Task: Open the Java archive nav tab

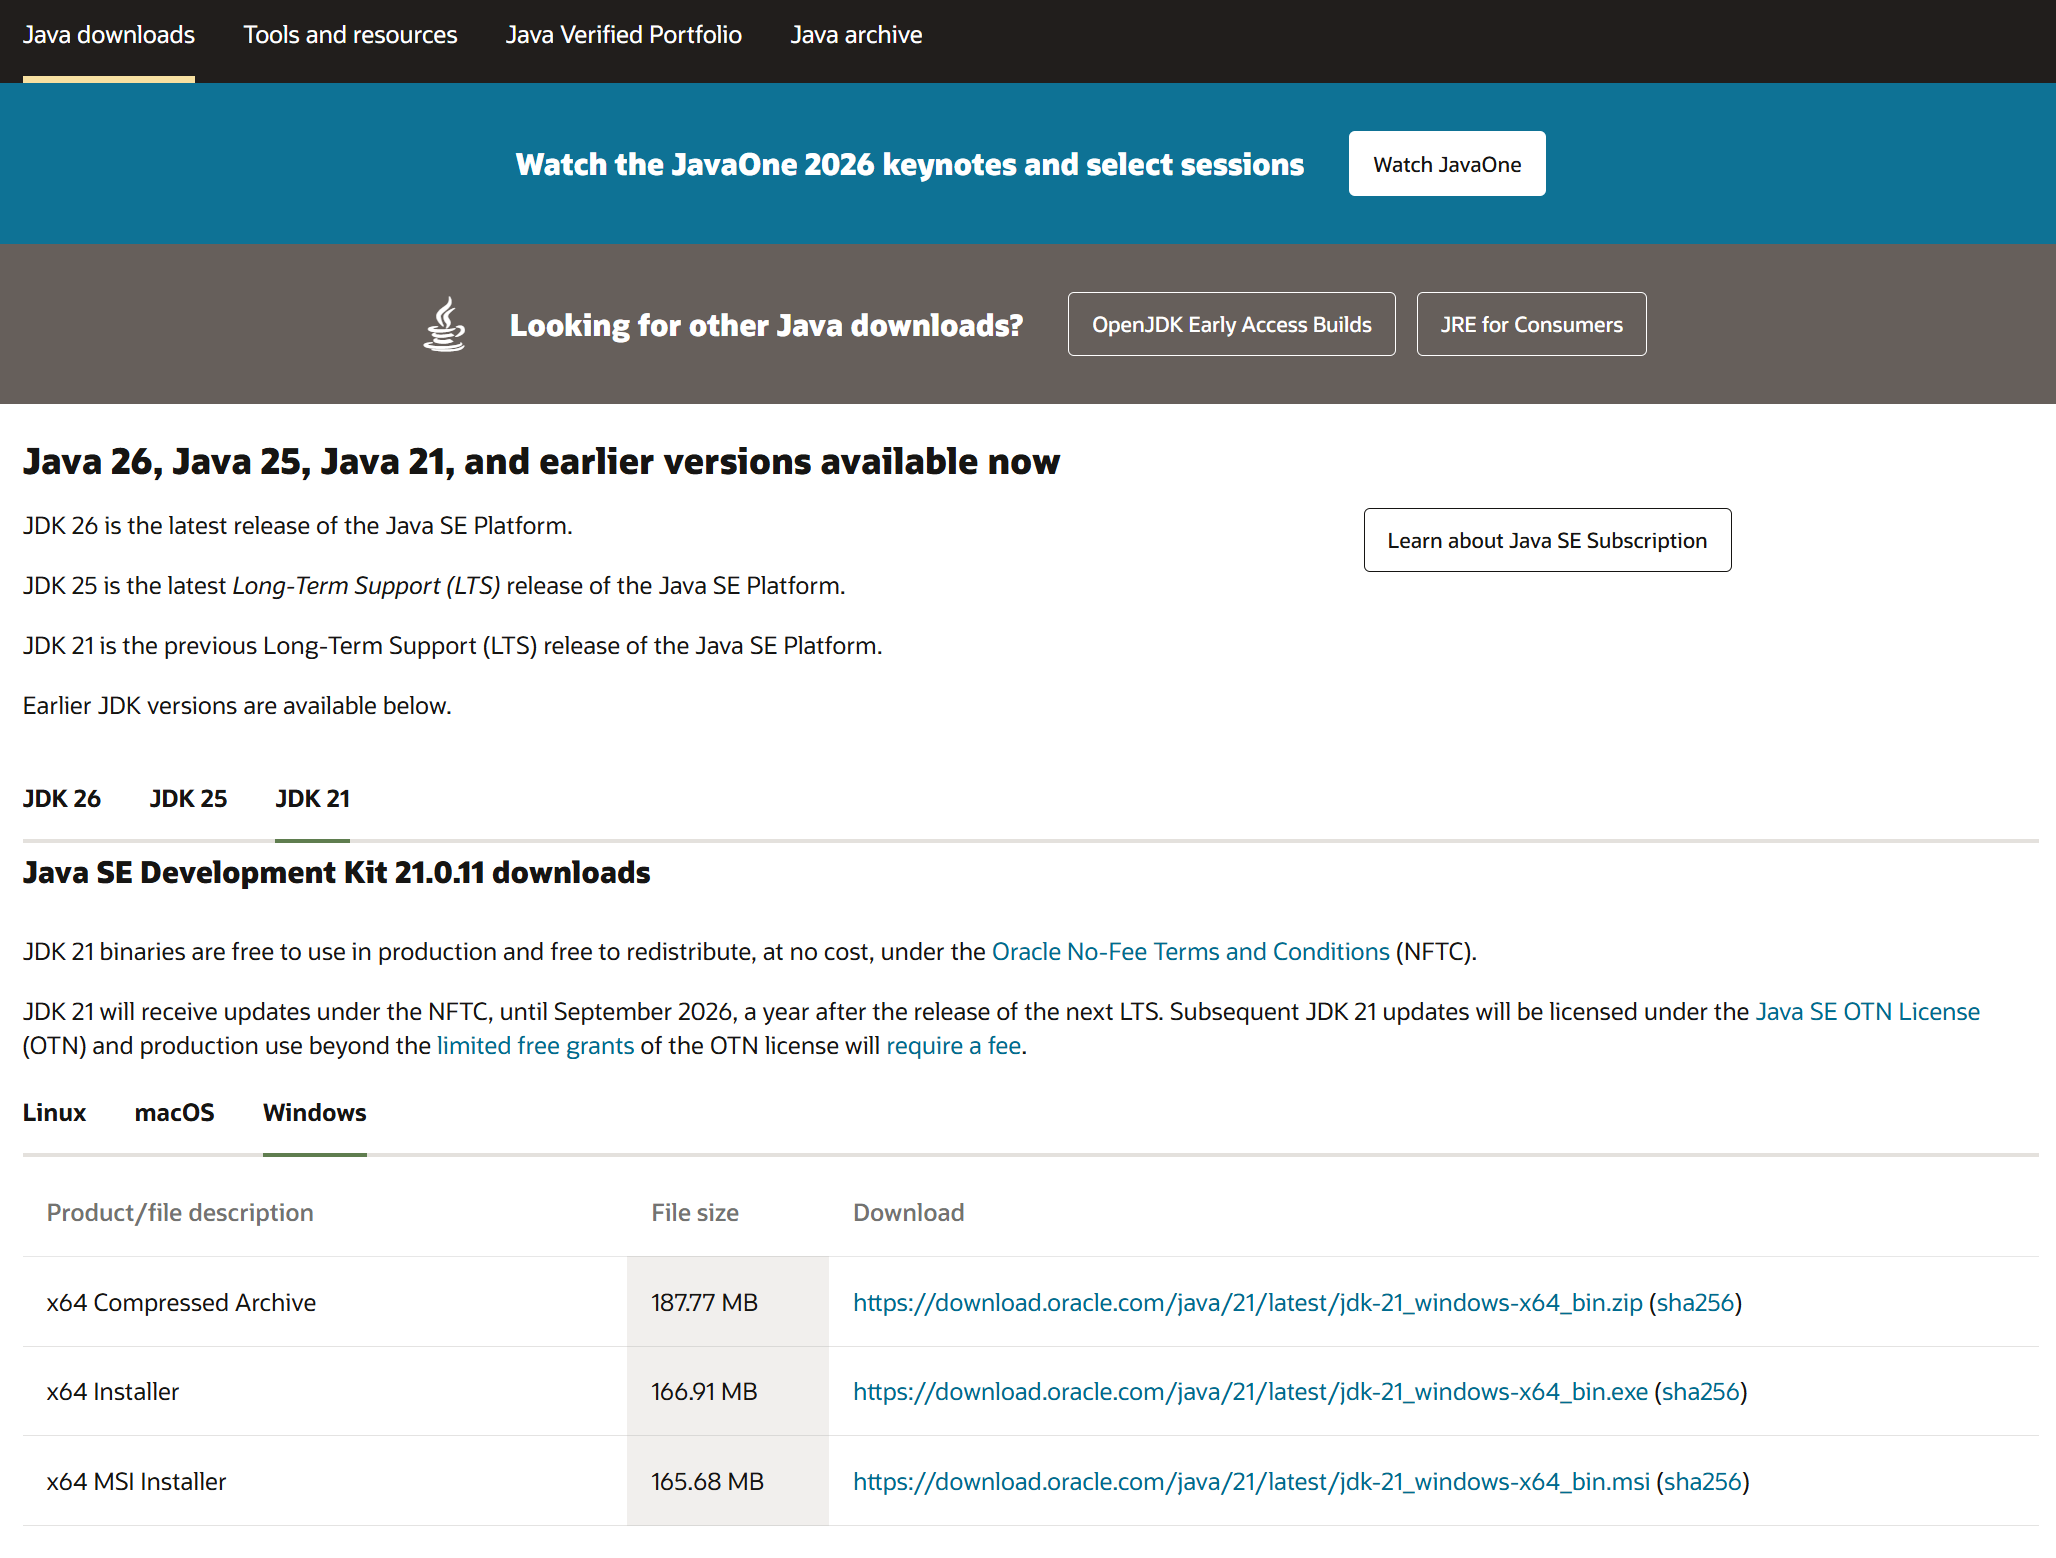Action: (856, 35)
